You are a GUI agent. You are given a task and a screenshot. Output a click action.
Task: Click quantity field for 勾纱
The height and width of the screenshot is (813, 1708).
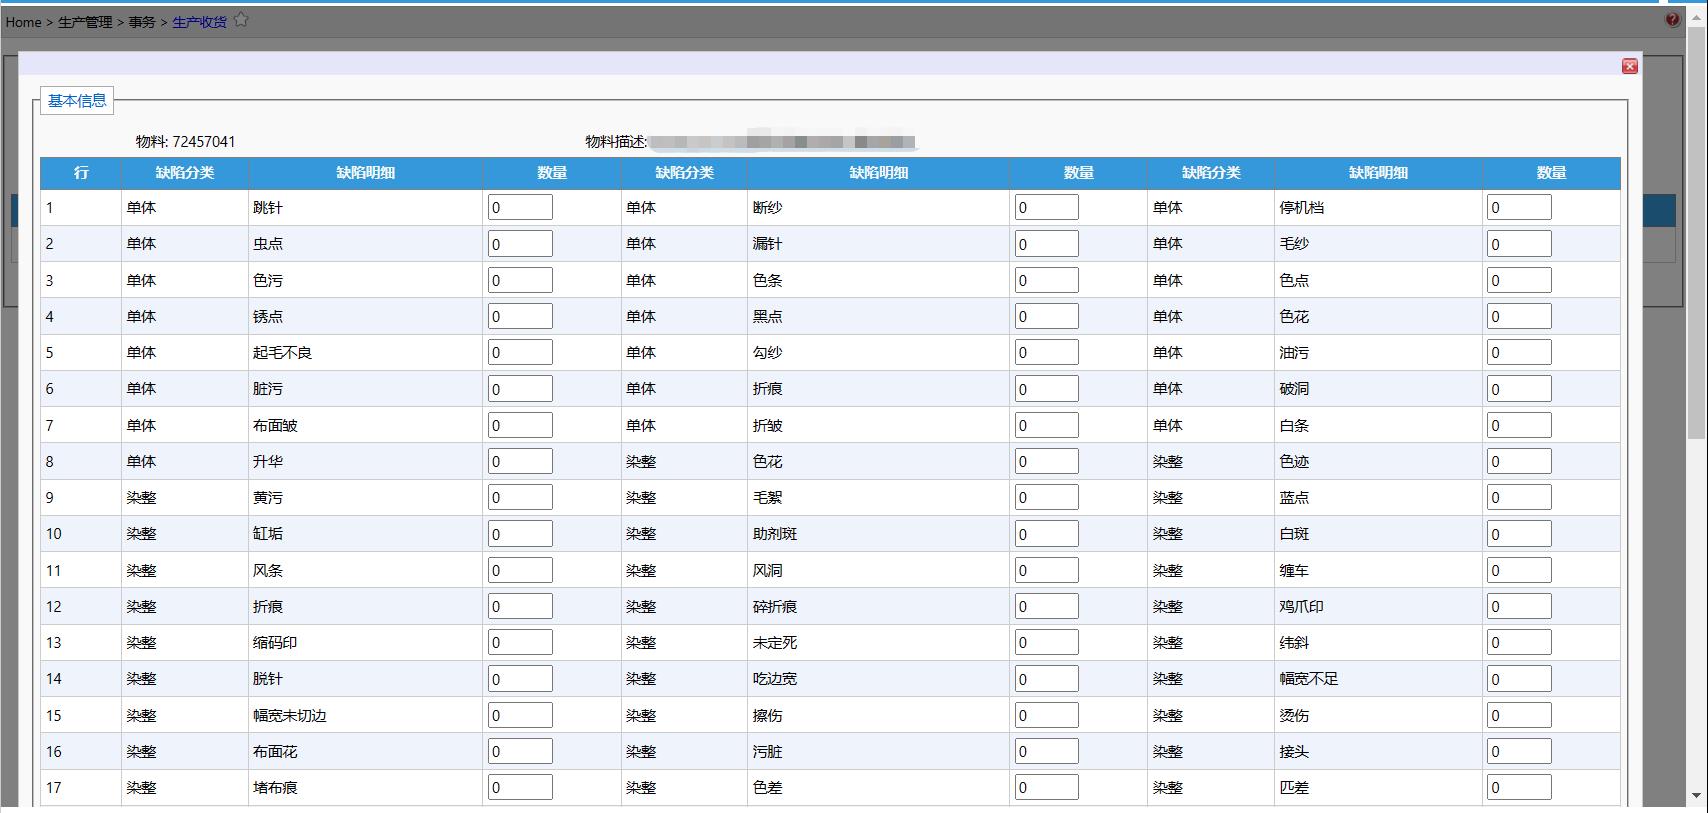point(1047,352)
